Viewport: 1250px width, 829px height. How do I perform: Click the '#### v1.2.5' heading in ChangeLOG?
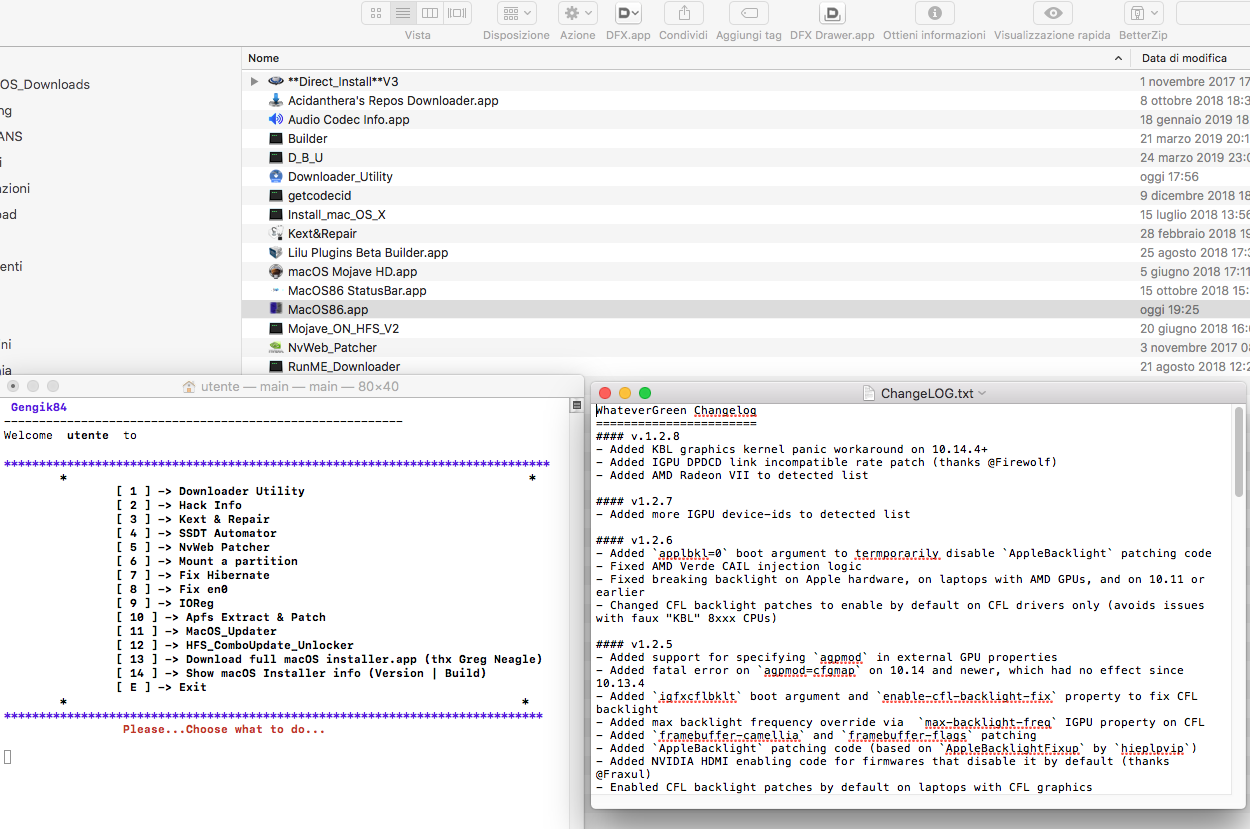tap(634, 644)
